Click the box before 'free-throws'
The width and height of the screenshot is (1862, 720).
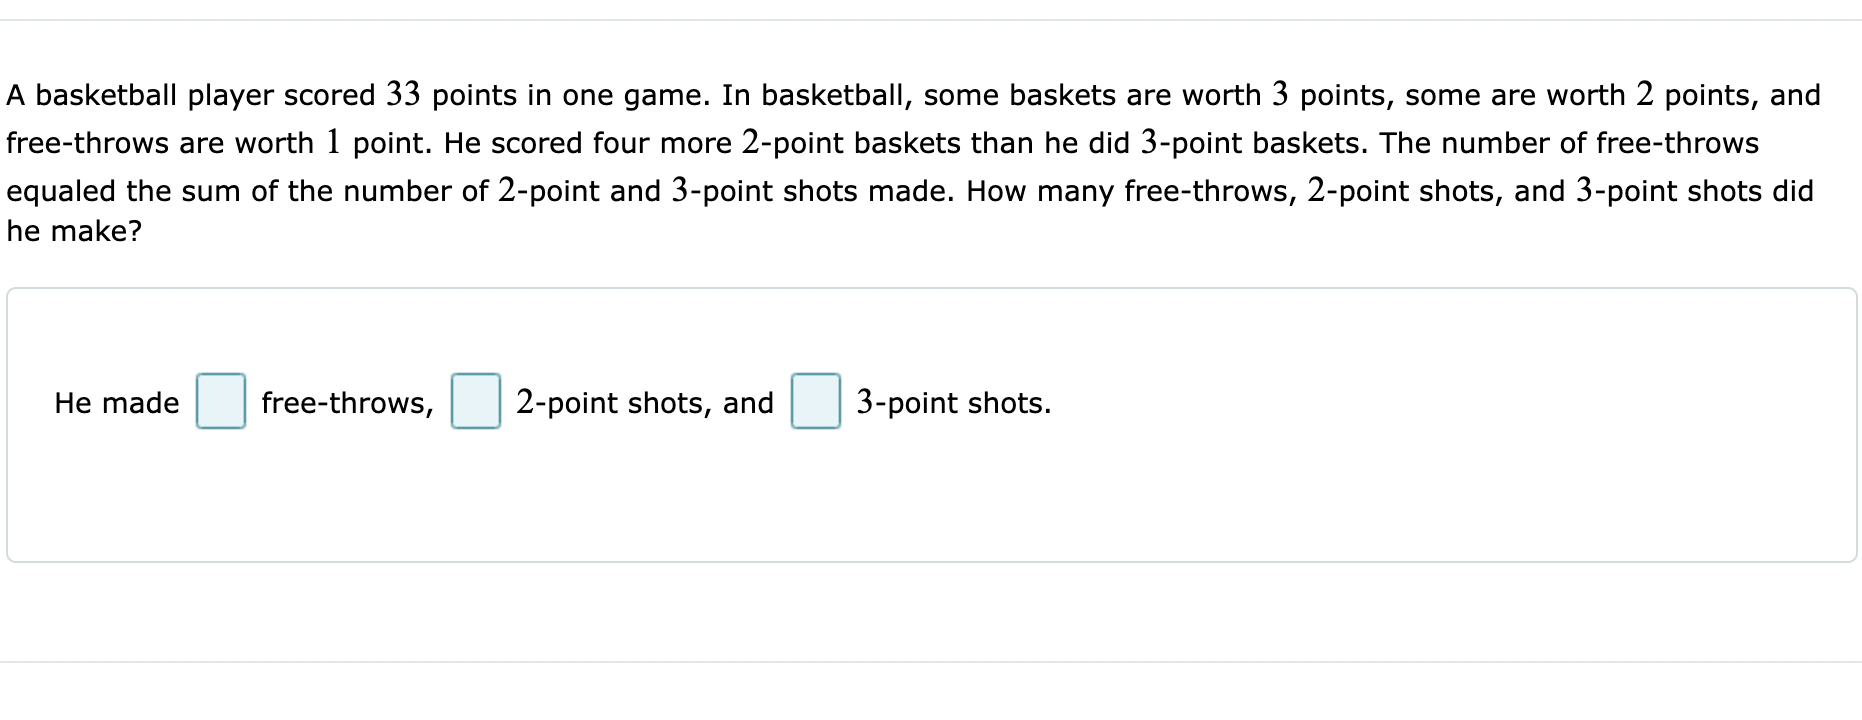220,402
